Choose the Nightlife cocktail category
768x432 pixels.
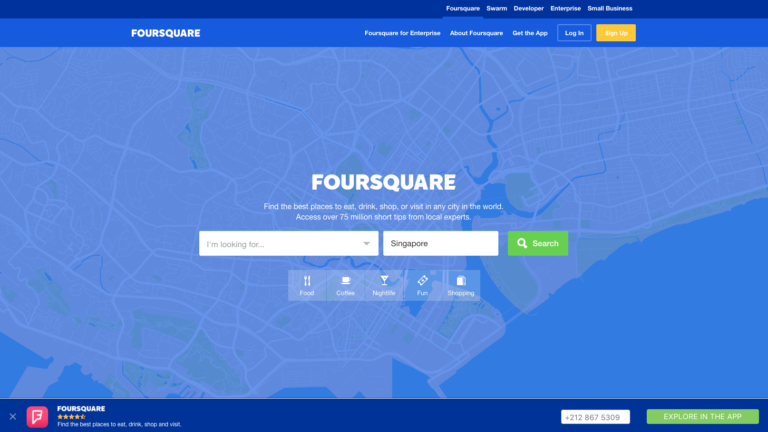coord(384,286)
